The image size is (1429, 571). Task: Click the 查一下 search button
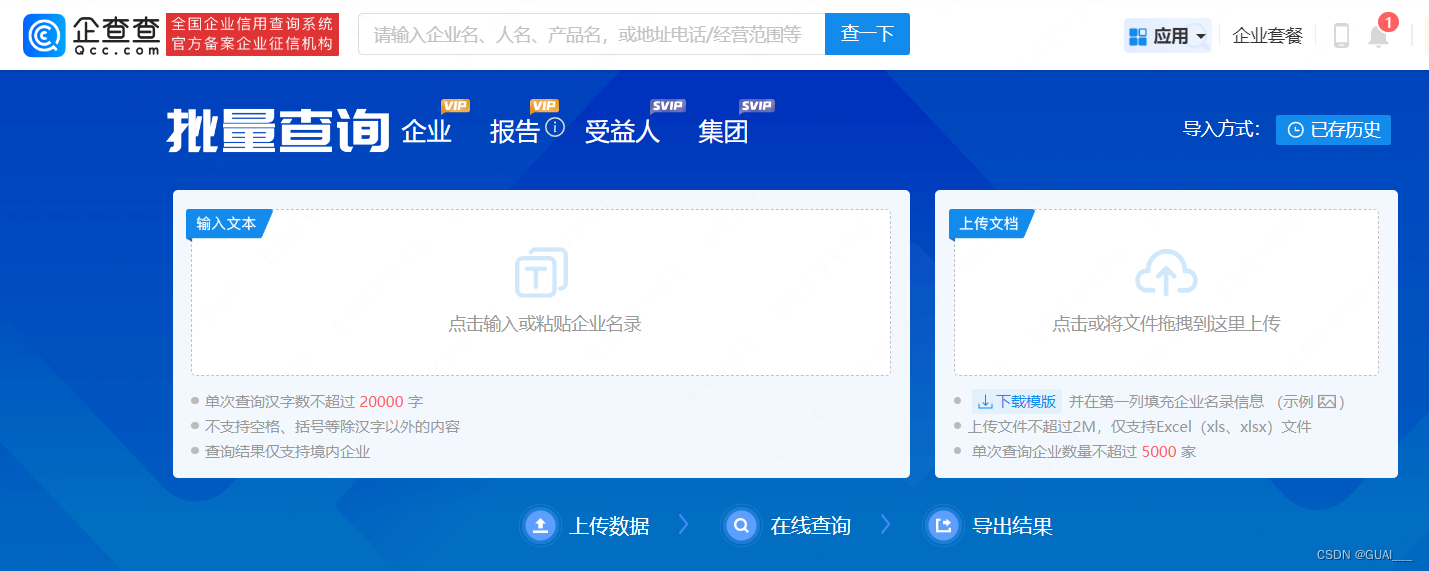tap(867, 34)
